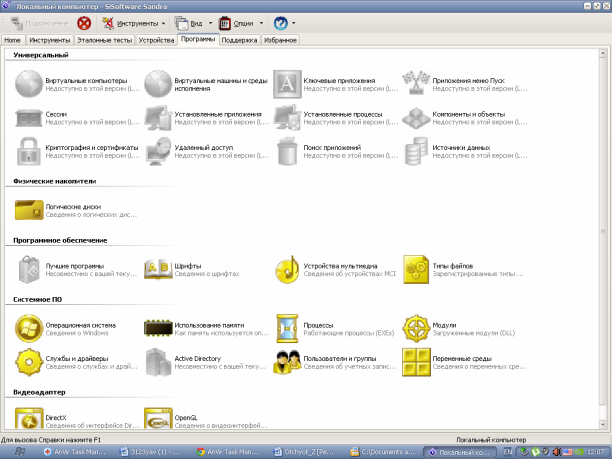612x459 pixels.
Task: Open the Избранное tab
Action: point(280,40)
